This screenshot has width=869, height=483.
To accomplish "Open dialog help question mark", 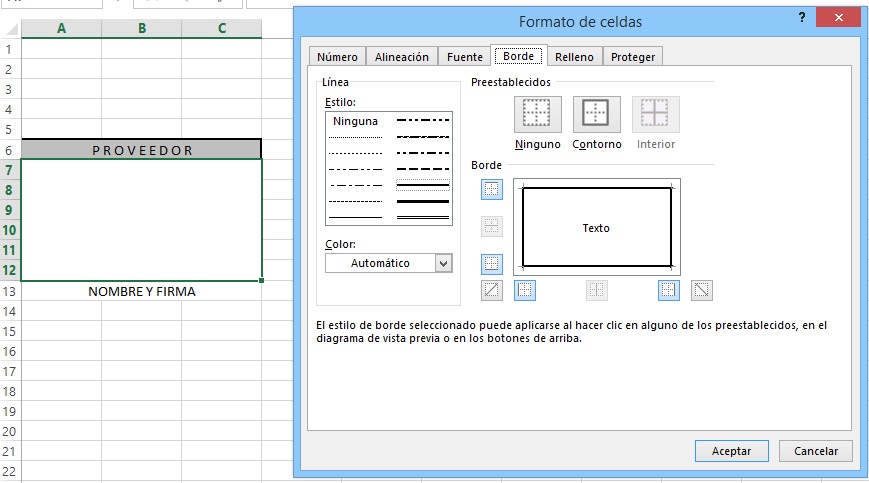I will point(802,19).
